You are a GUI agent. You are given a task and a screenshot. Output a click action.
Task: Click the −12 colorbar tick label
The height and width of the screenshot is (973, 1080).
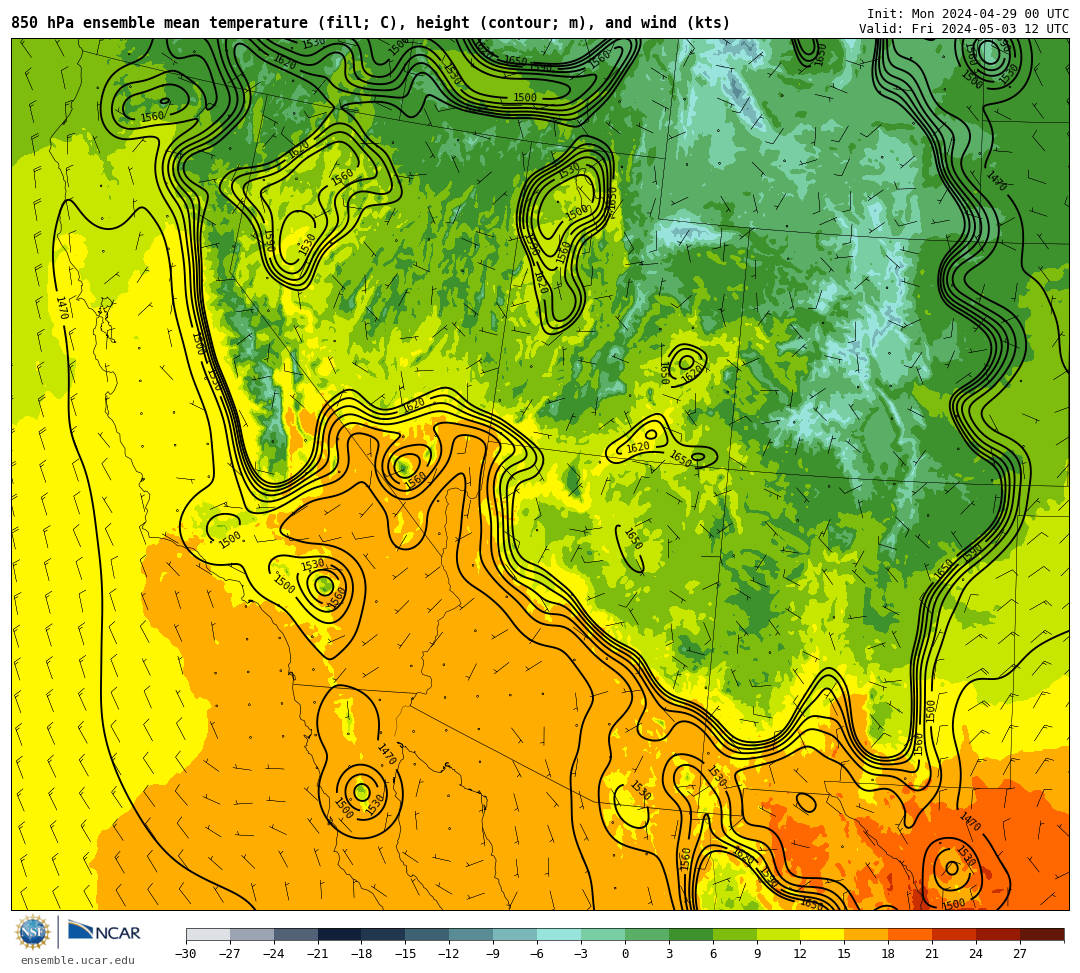coord(450,954)
